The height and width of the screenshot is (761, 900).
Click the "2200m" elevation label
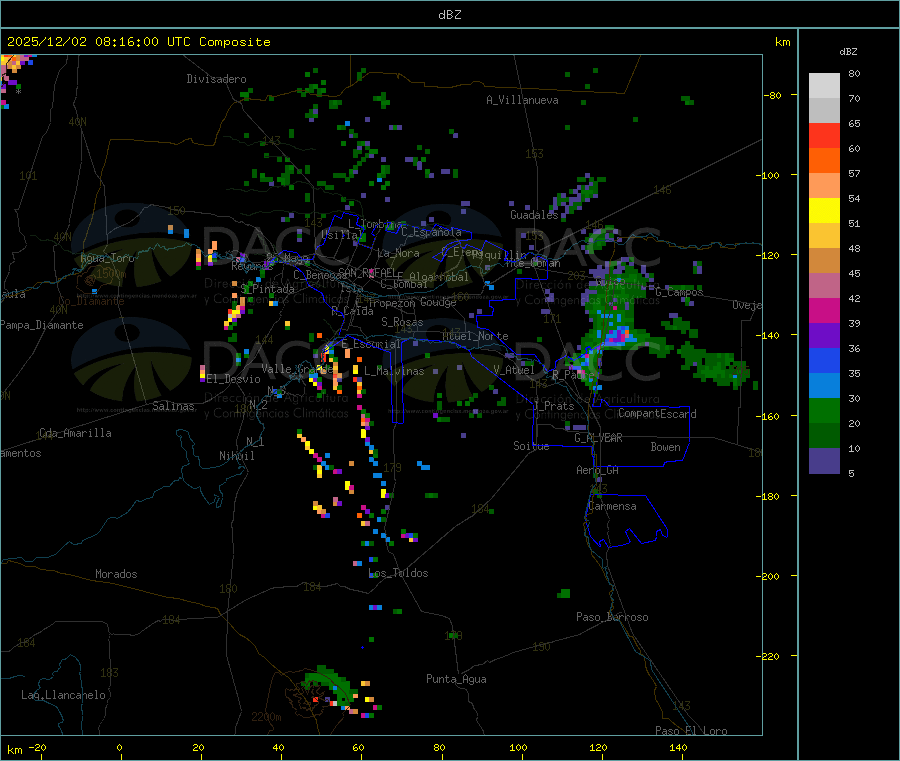point(266,717)
